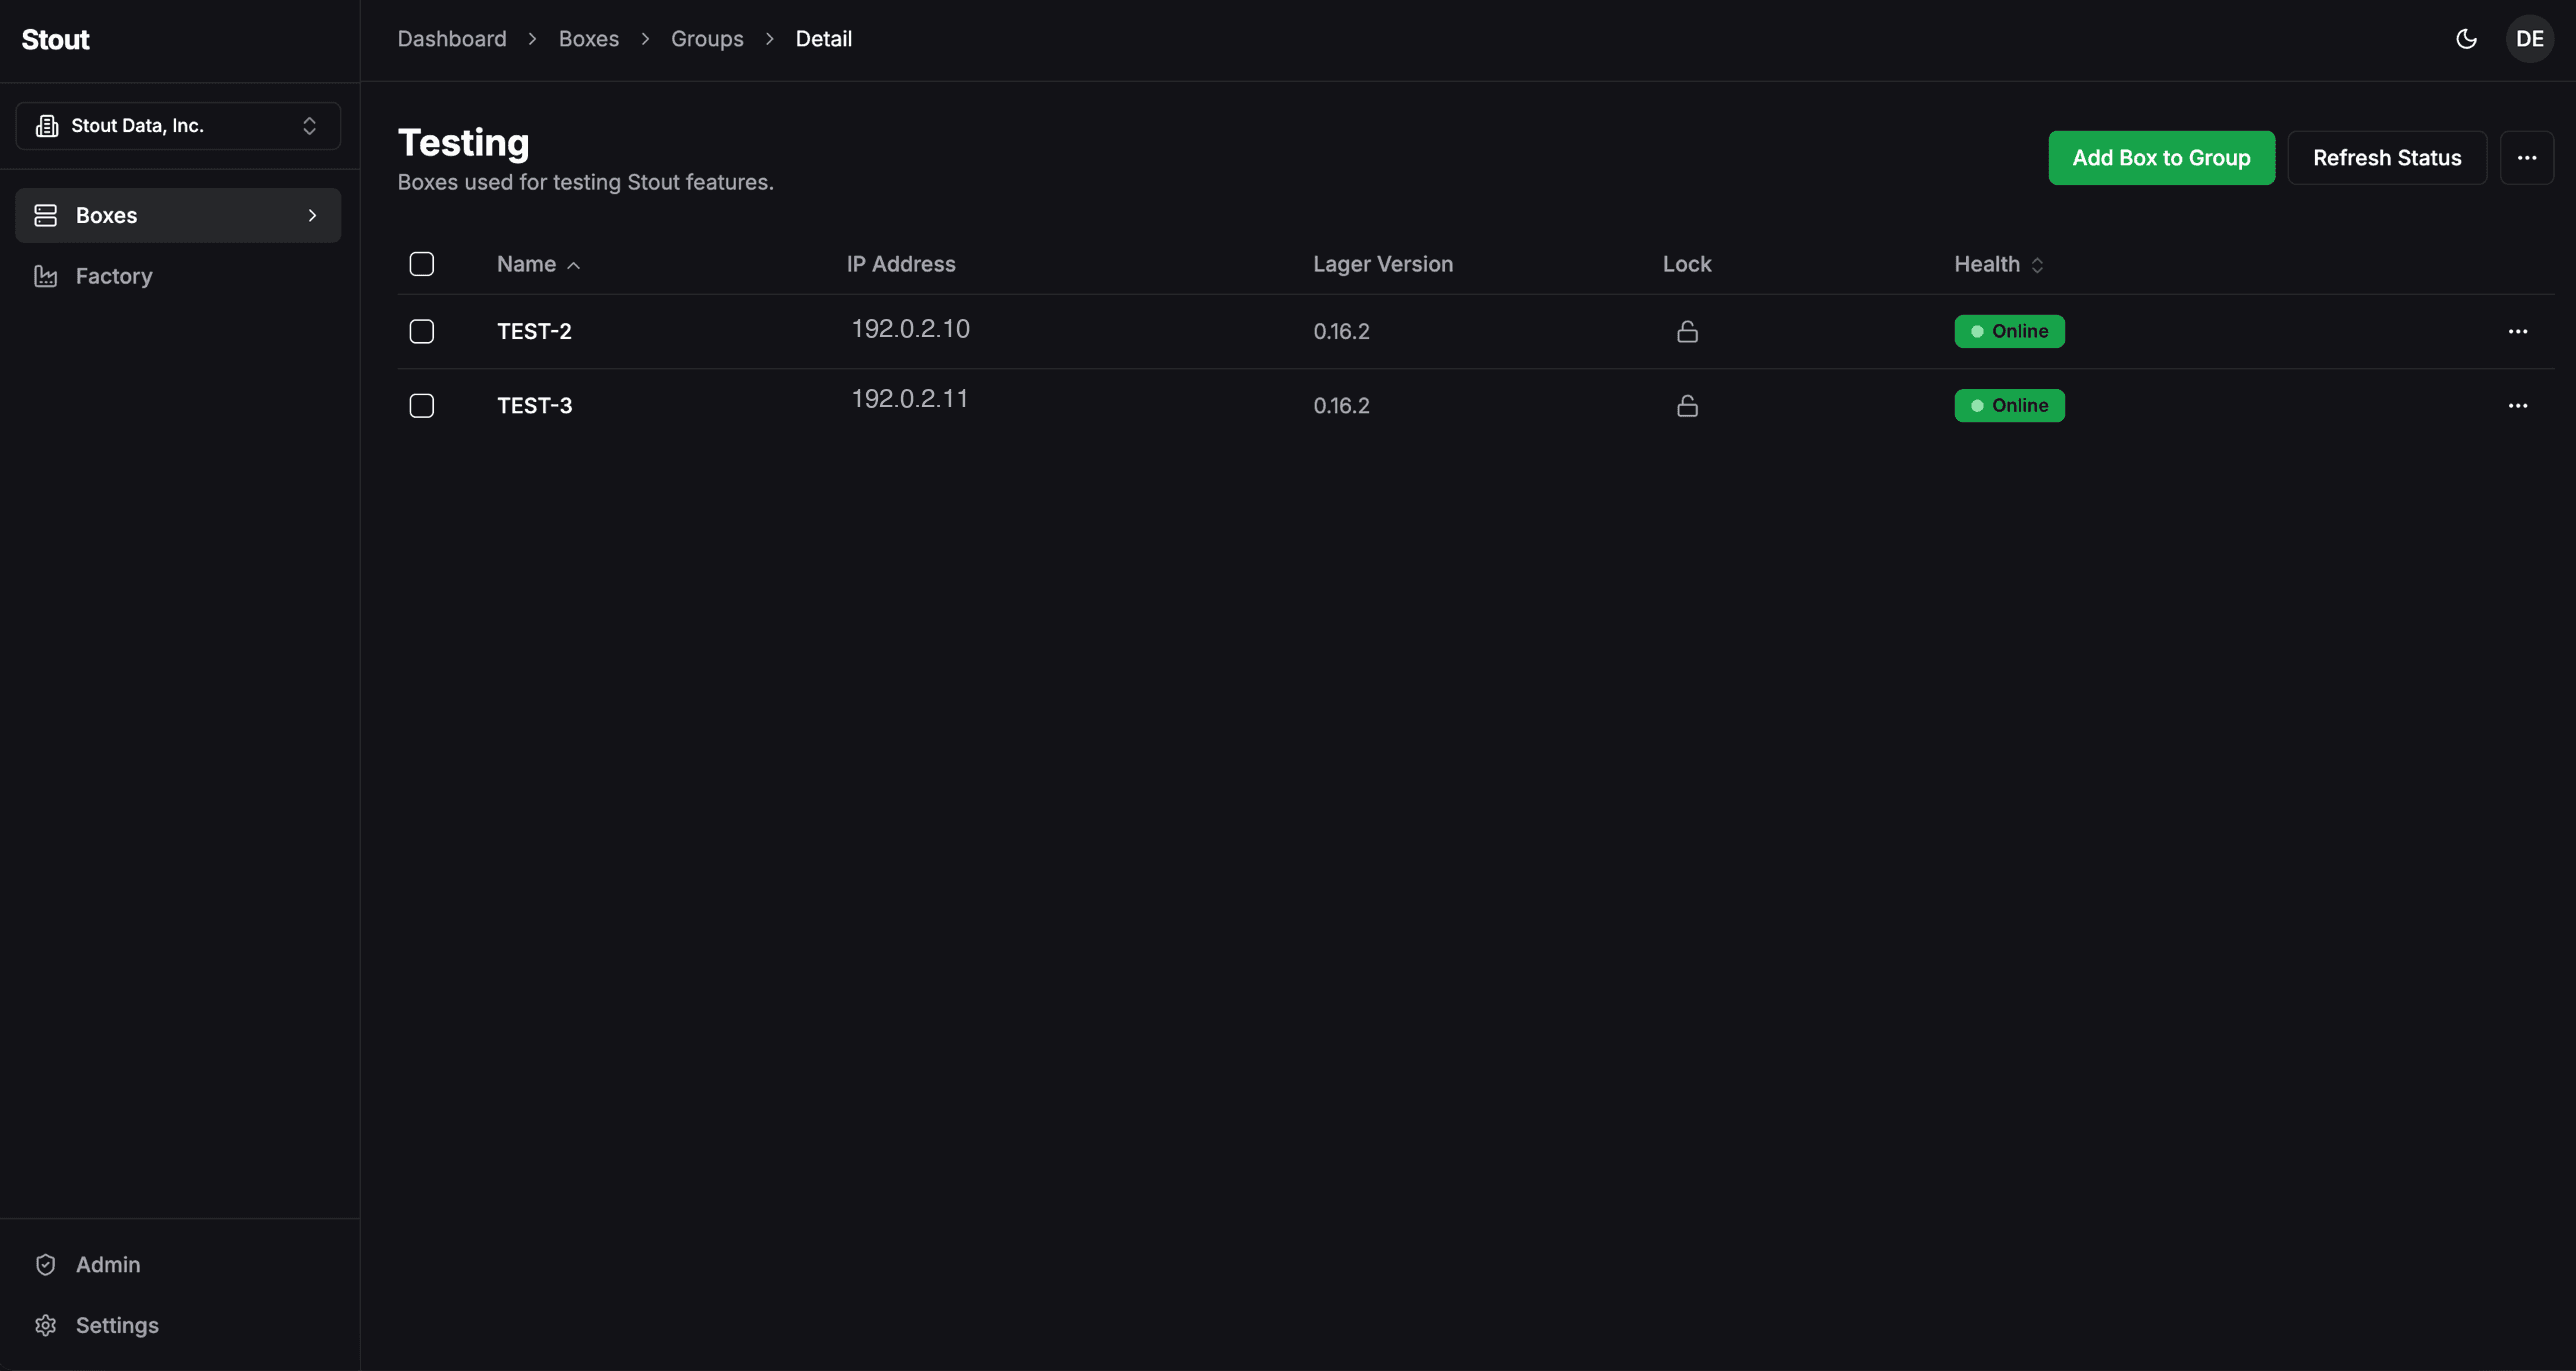Check the TEST-2 row checkbox
Image resolution: width=2576 pixels, height=1371 pixels.
(x=422, y=331)
